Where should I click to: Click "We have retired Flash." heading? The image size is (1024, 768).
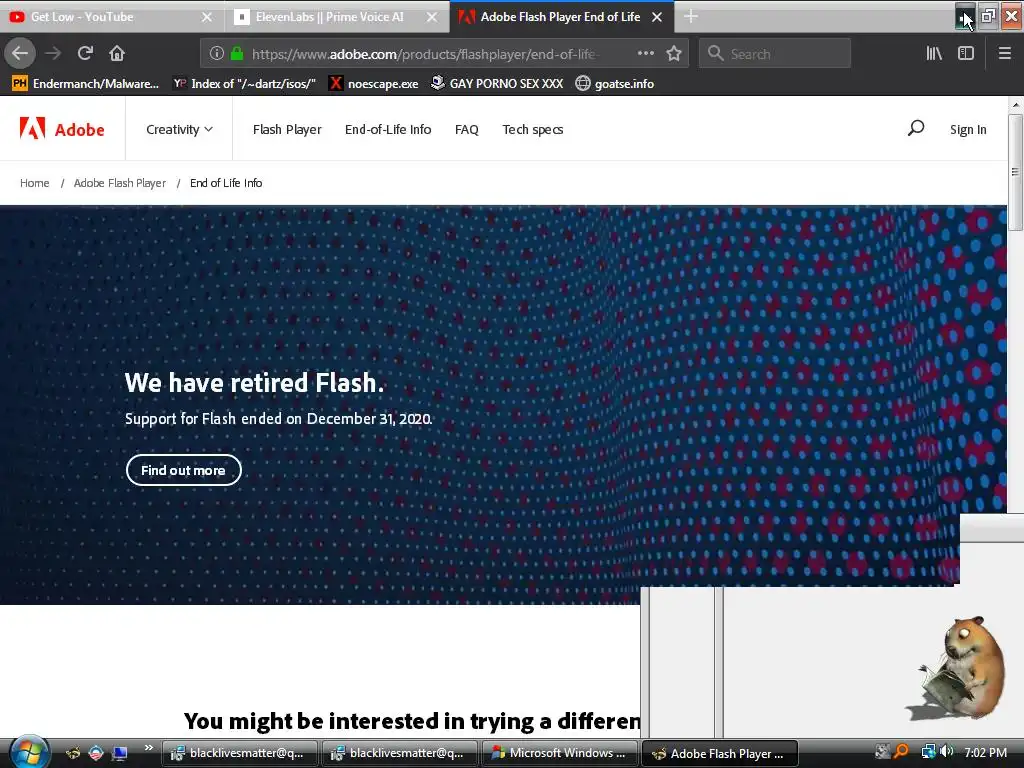pyautogui.click(x=254, y=383)
